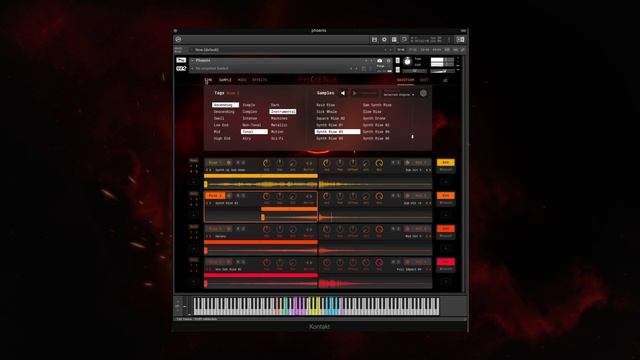Toggle the Low End tag

tap(221, 125)
